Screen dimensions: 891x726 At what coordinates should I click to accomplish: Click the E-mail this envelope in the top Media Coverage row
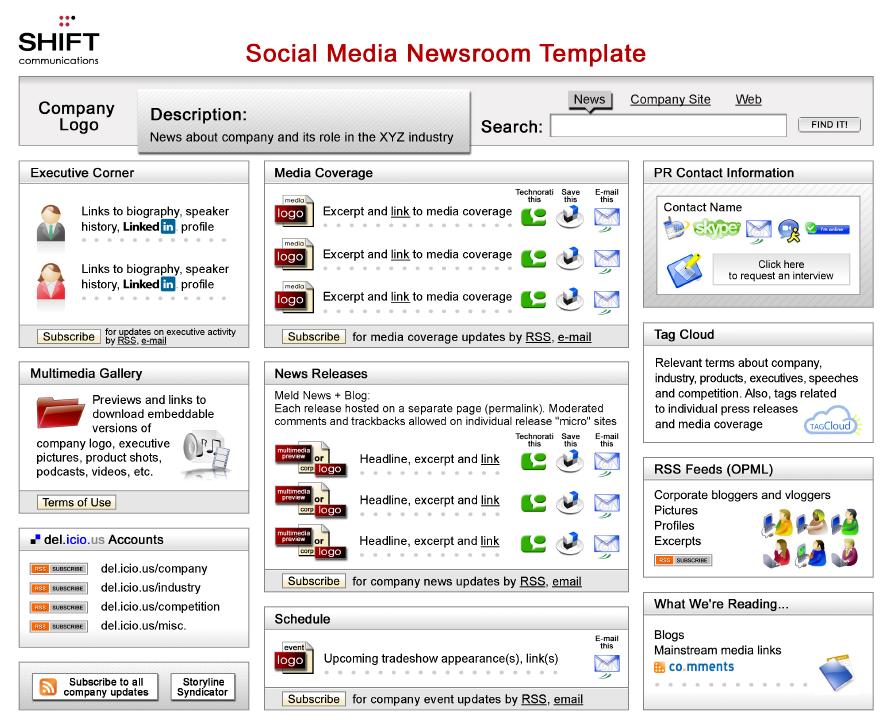point(606,218)
